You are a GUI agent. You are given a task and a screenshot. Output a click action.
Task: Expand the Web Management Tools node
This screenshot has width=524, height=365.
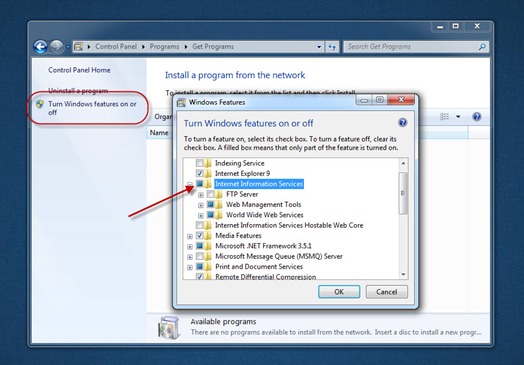point(201,205)
